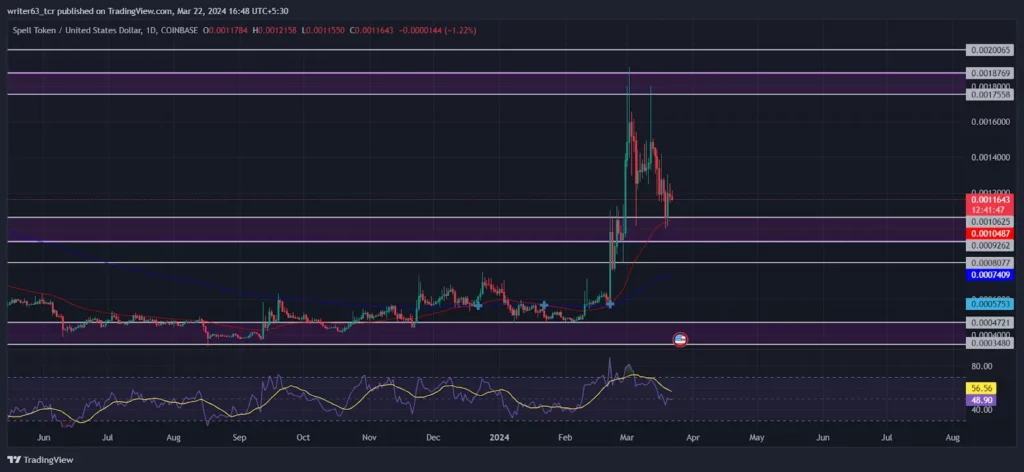Viewport: 1024px width, 472px height.
Task: Click the purple RSI value label 48.90
Action: pos(982,398)
